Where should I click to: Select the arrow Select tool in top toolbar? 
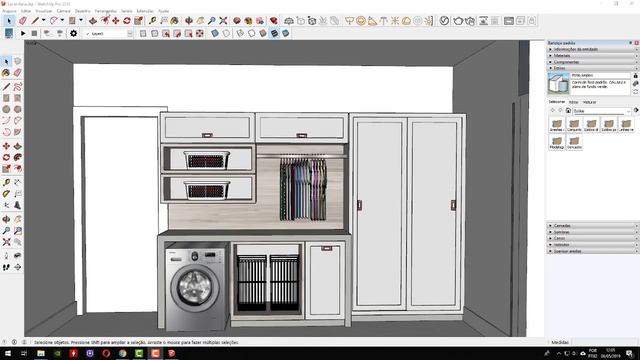[x=9, y=20]
